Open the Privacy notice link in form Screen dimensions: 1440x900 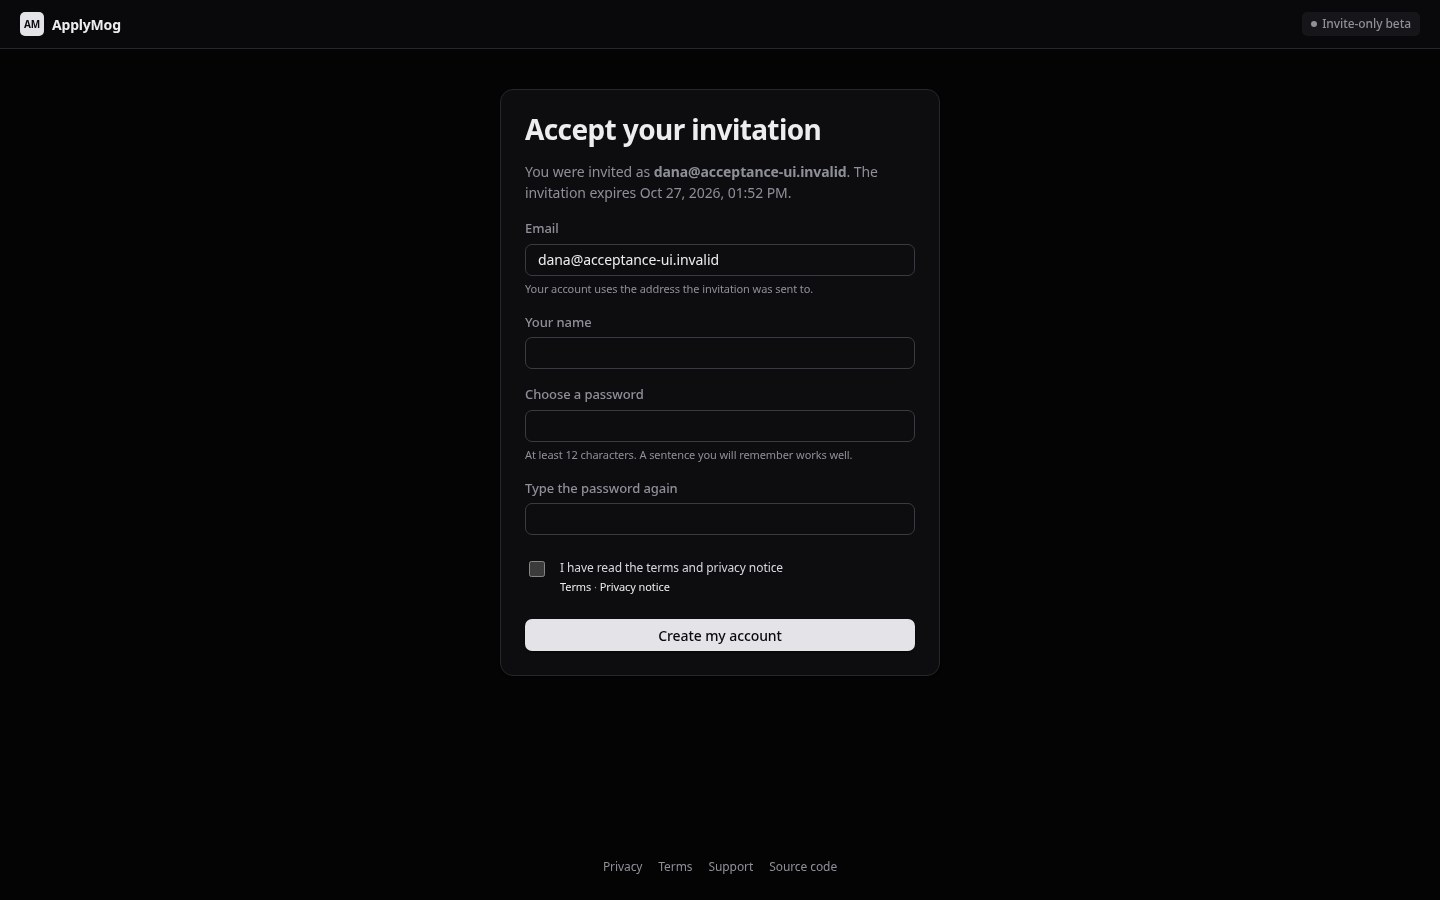click(x=635, y=587)
